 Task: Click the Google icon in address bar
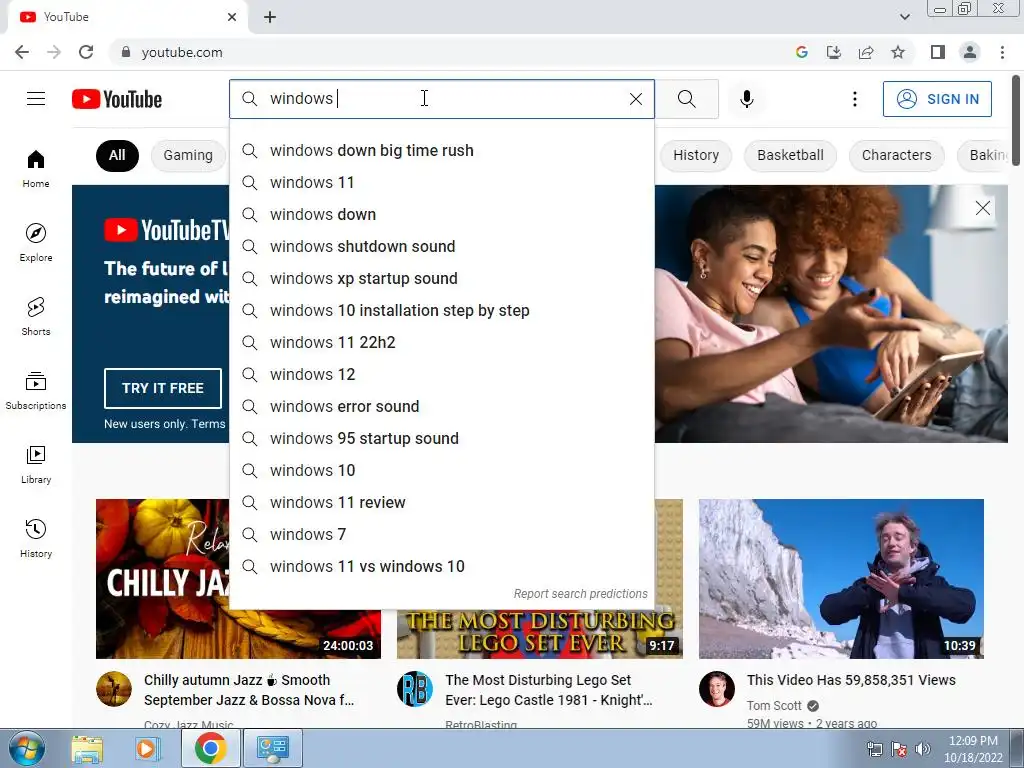coord(801,52)
